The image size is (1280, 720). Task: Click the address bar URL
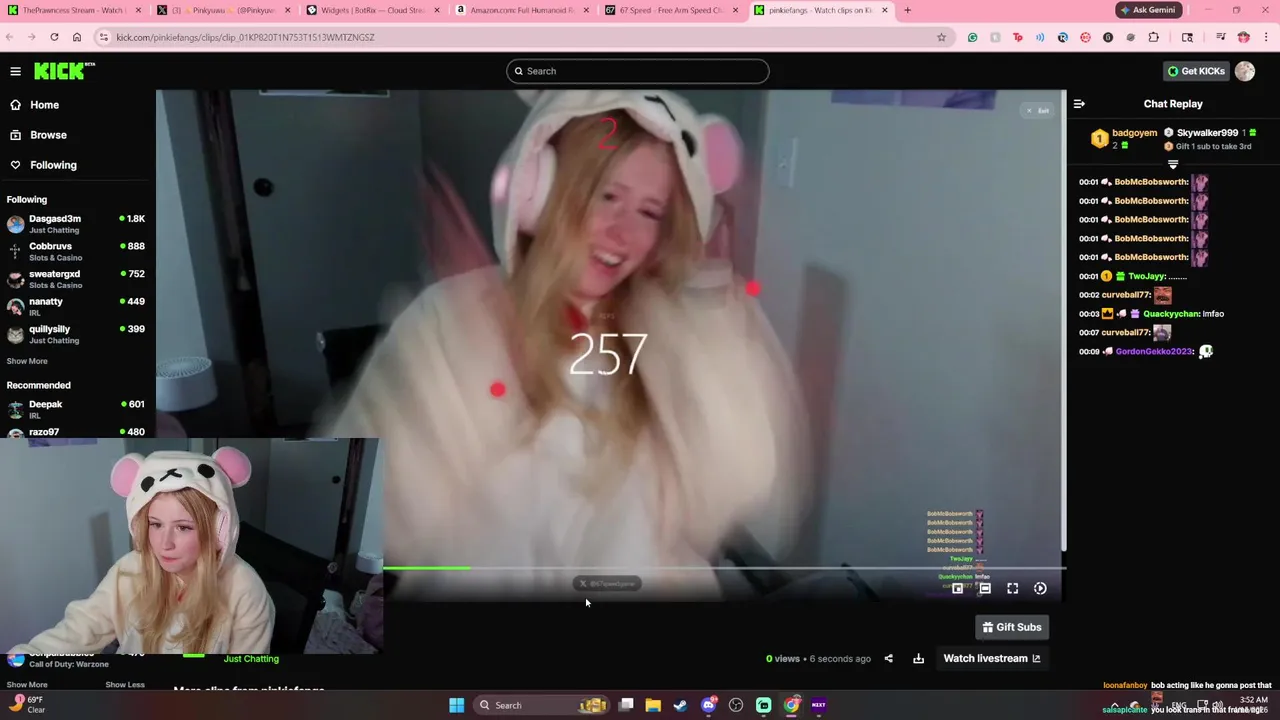tap(245, 37)
